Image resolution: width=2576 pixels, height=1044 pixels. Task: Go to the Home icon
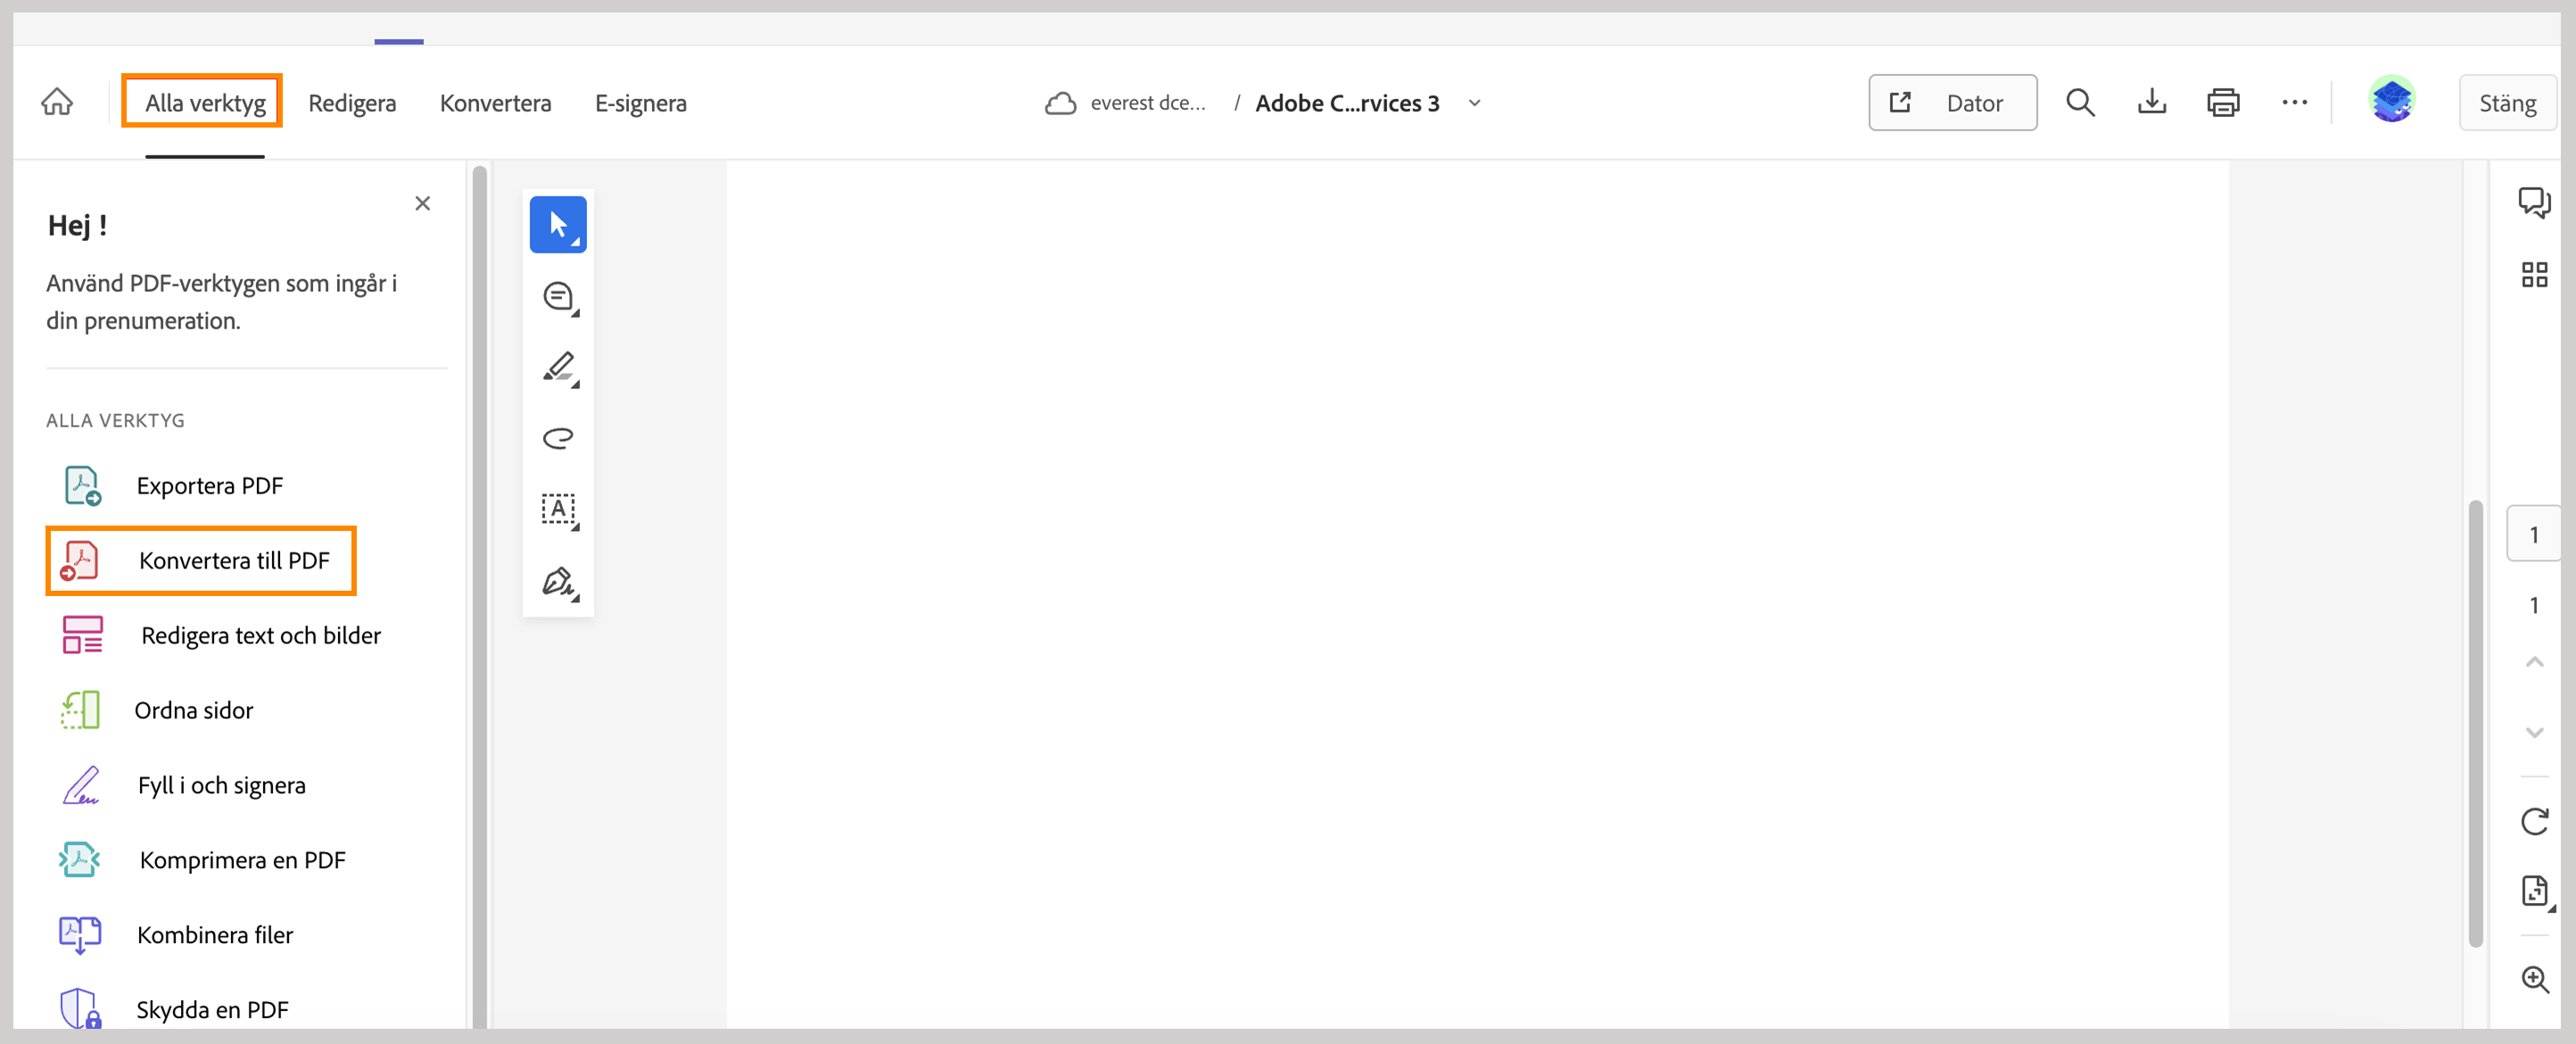coord(57,103)
